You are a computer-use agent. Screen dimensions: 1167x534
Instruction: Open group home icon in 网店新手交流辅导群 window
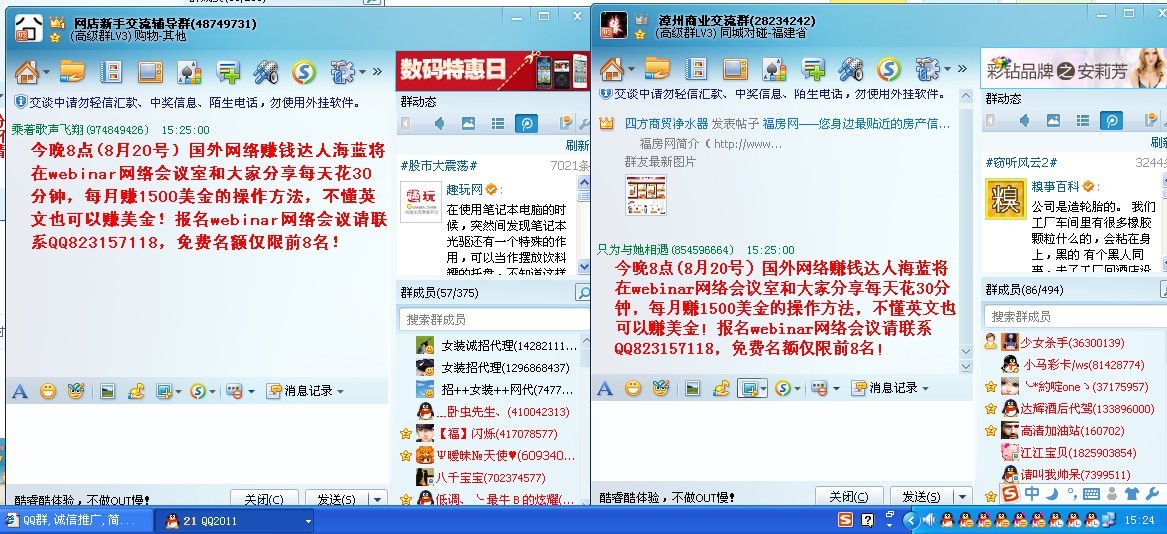(x=26, y=71)
